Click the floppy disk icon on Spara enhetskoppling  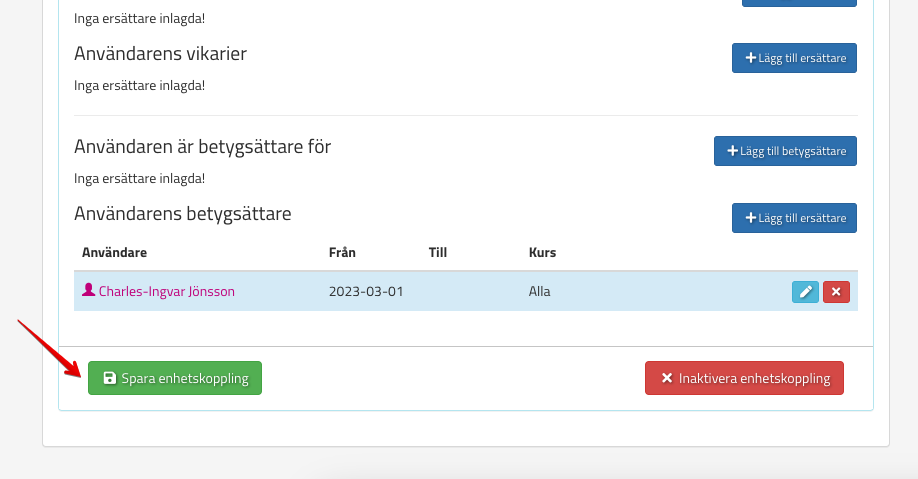[110, 379]
